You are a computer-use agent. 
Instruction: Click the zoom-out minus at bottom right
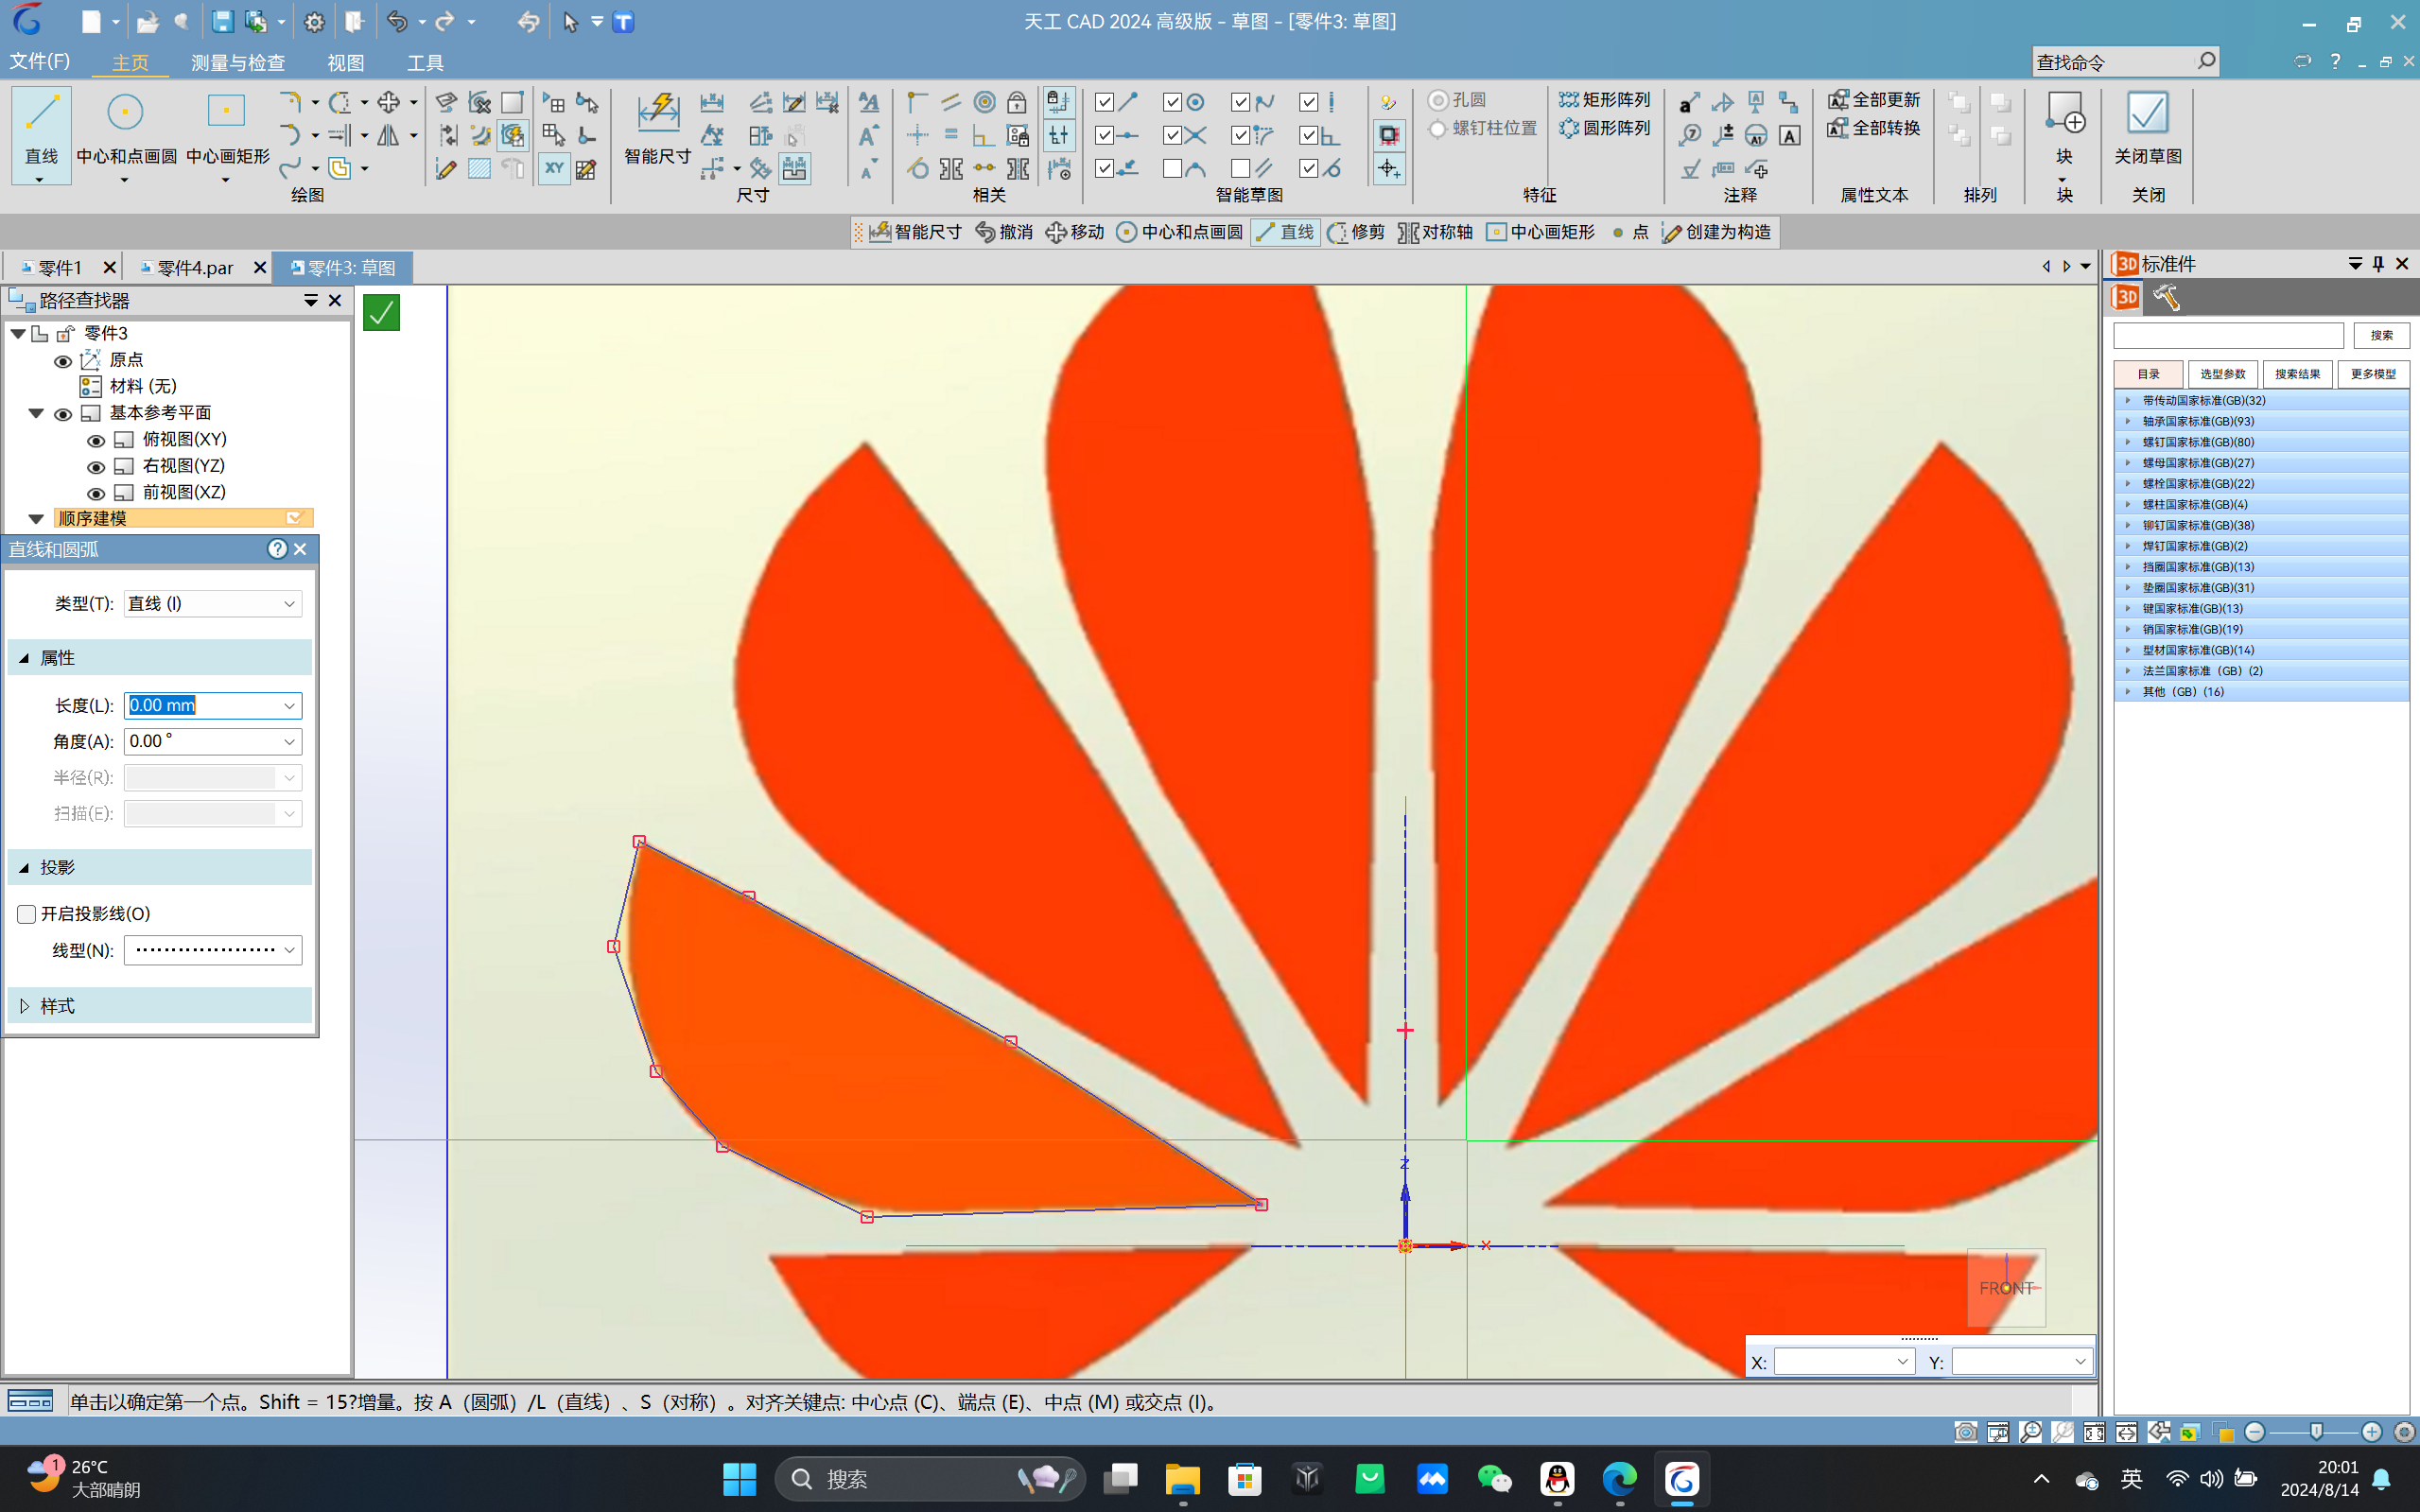click(x=2254, y=1432)
